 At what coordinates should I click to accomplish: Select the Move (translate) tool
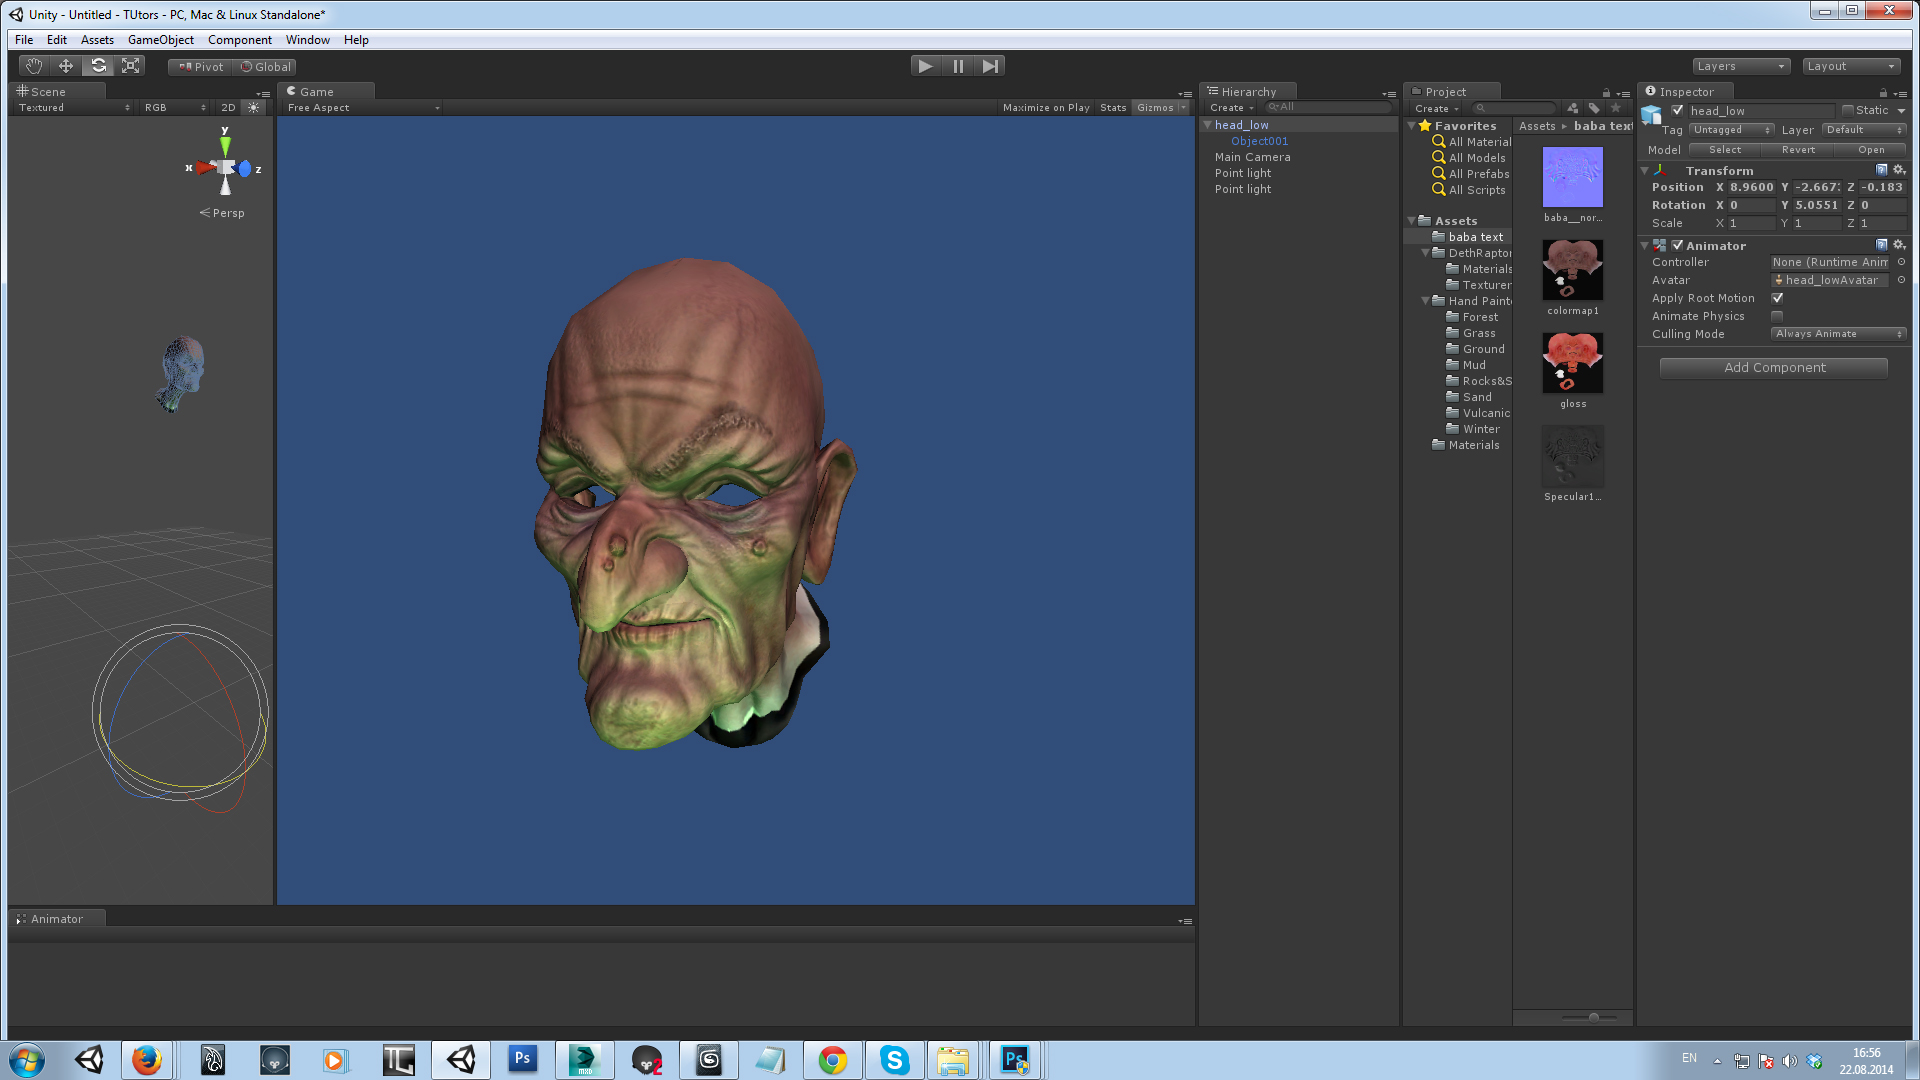66,66
